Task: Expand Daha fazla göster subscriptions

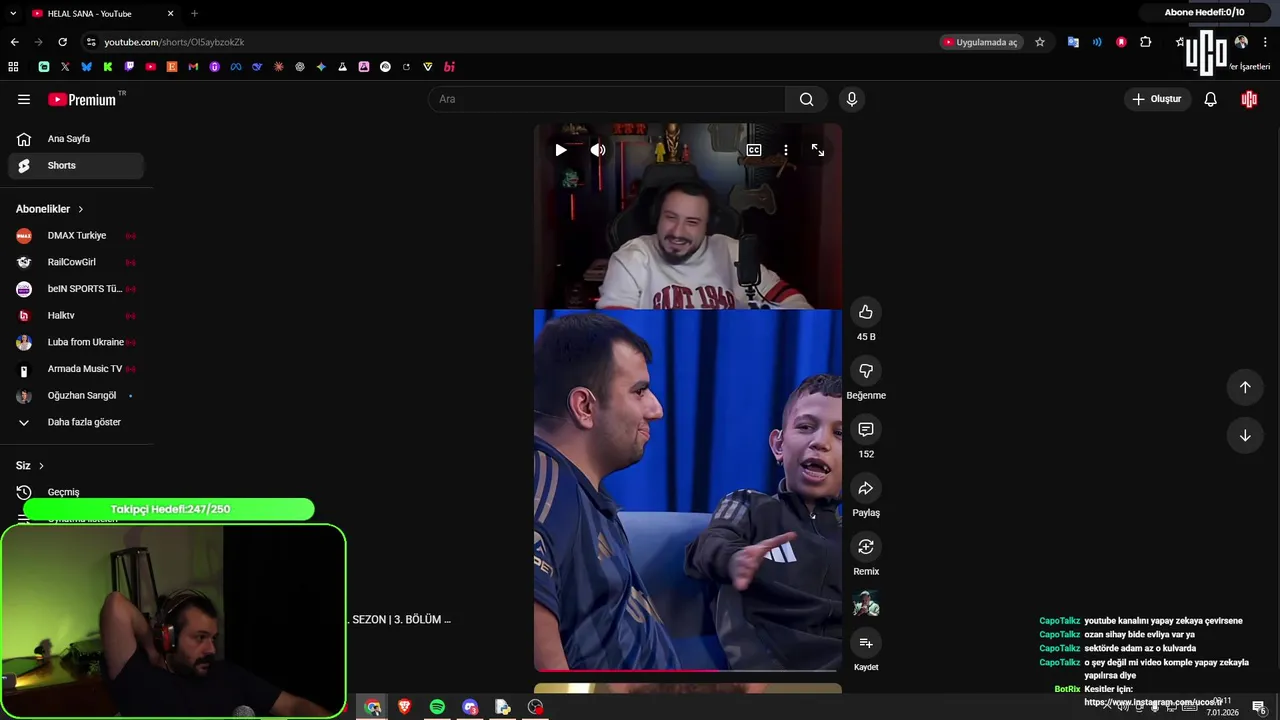Action: [76, 422]
